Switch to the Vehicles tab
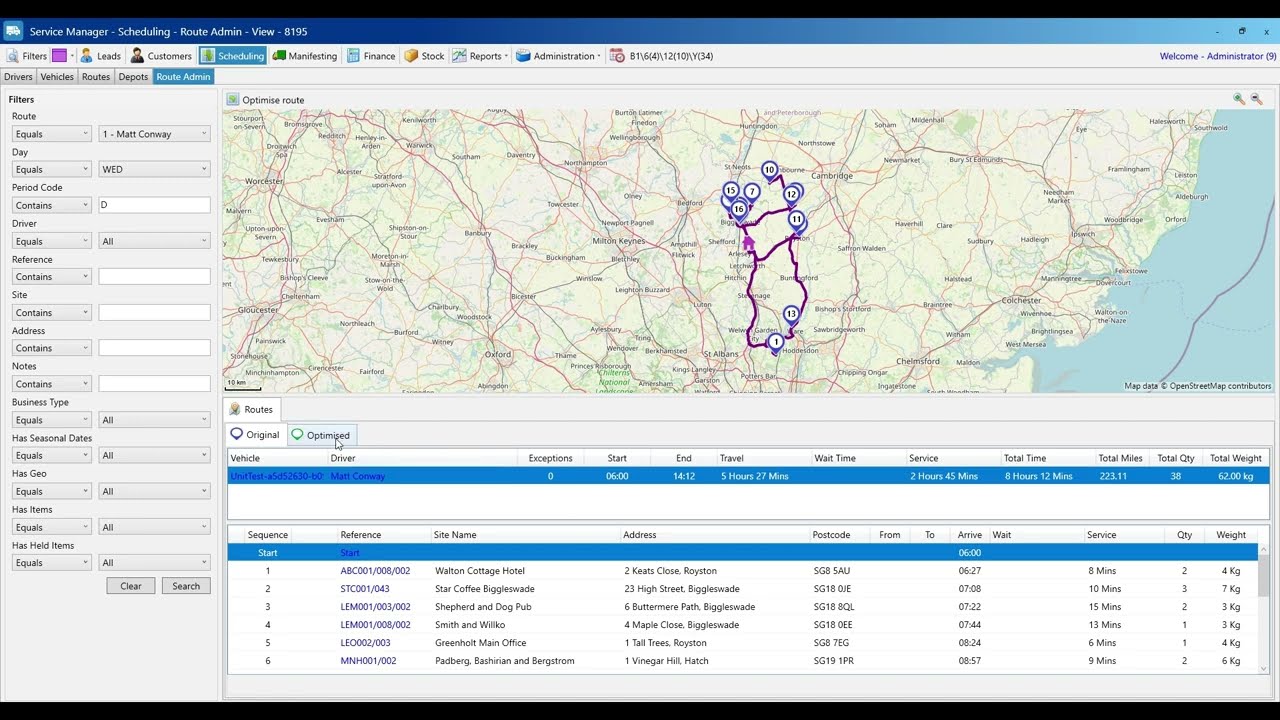1280x720 pixels. pos(57,77)
